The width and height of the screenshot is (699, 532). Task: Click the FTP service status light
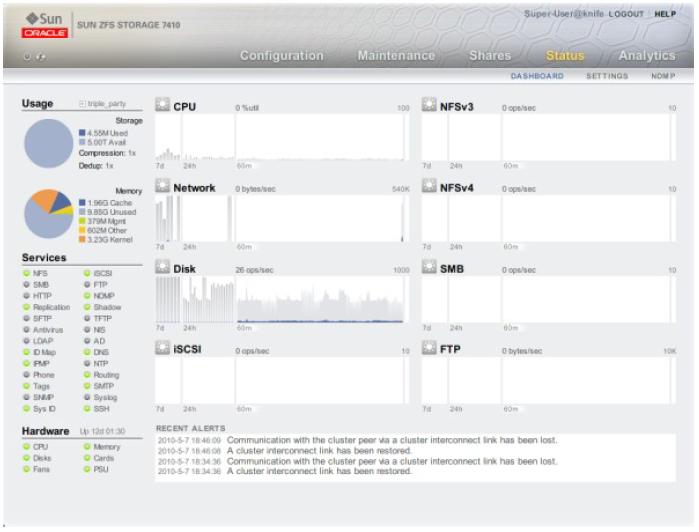click(x=87, y=285)
